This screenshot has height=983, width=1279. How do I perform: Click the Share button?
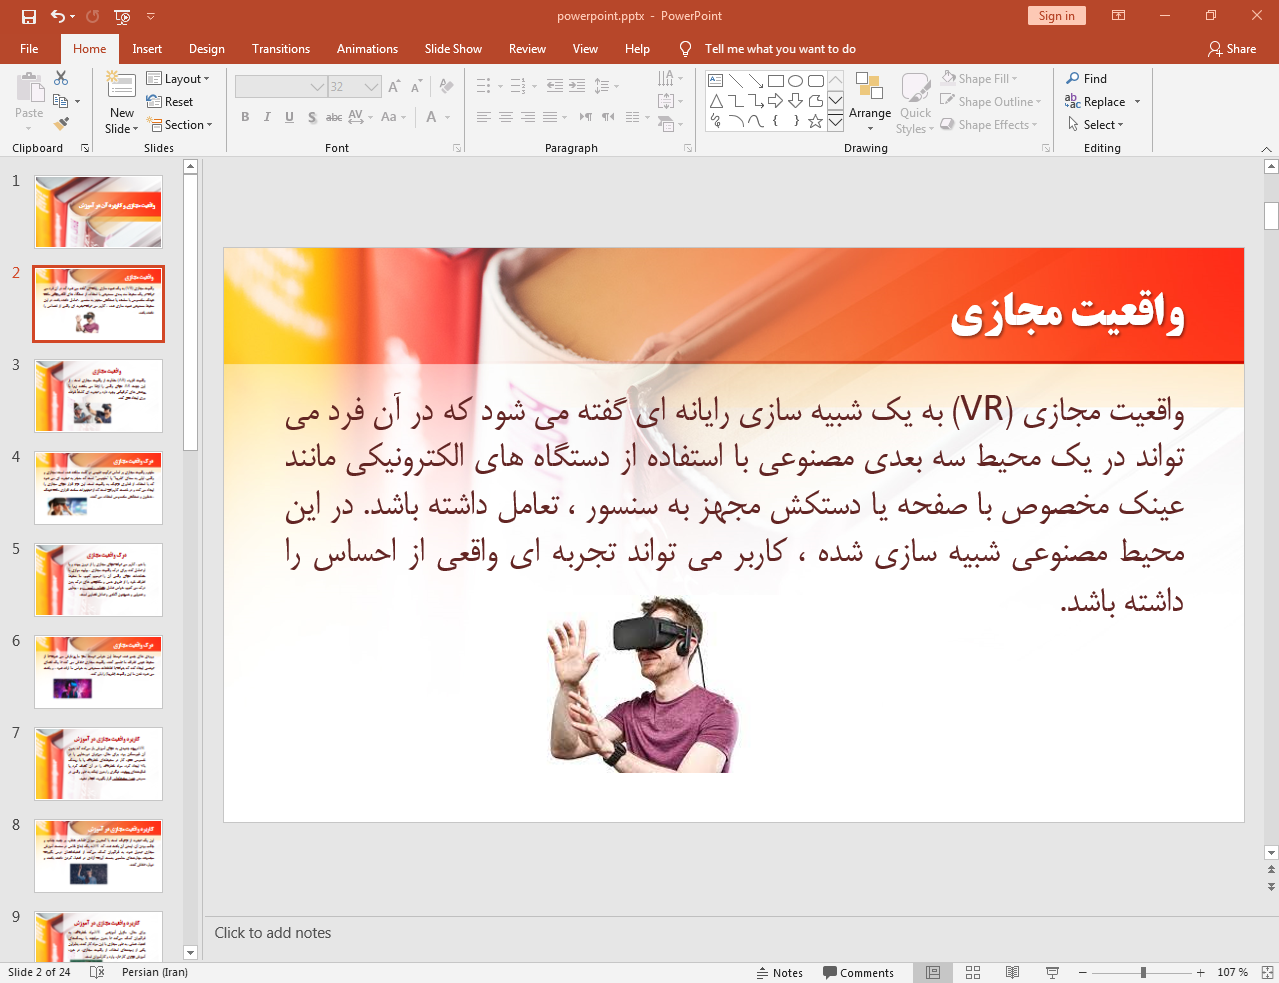pos(1232,49)
